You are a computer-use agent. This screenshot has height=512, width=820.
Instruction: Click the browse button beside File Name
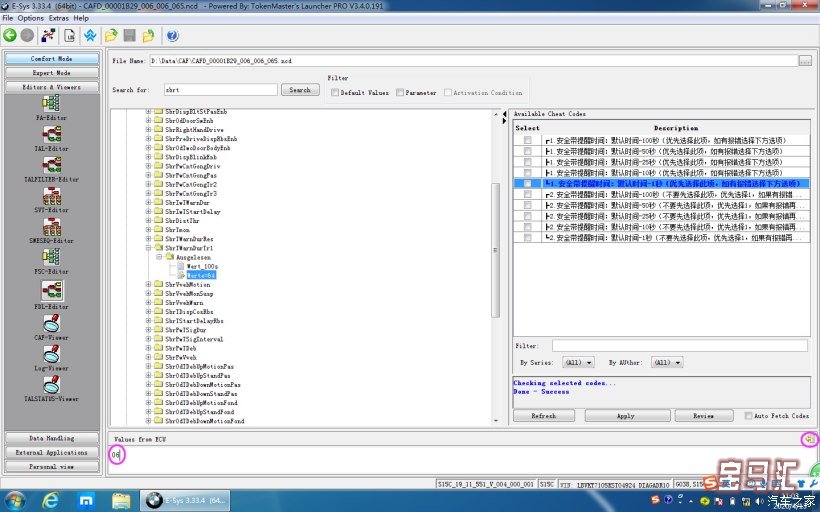[x=805, y=61]
